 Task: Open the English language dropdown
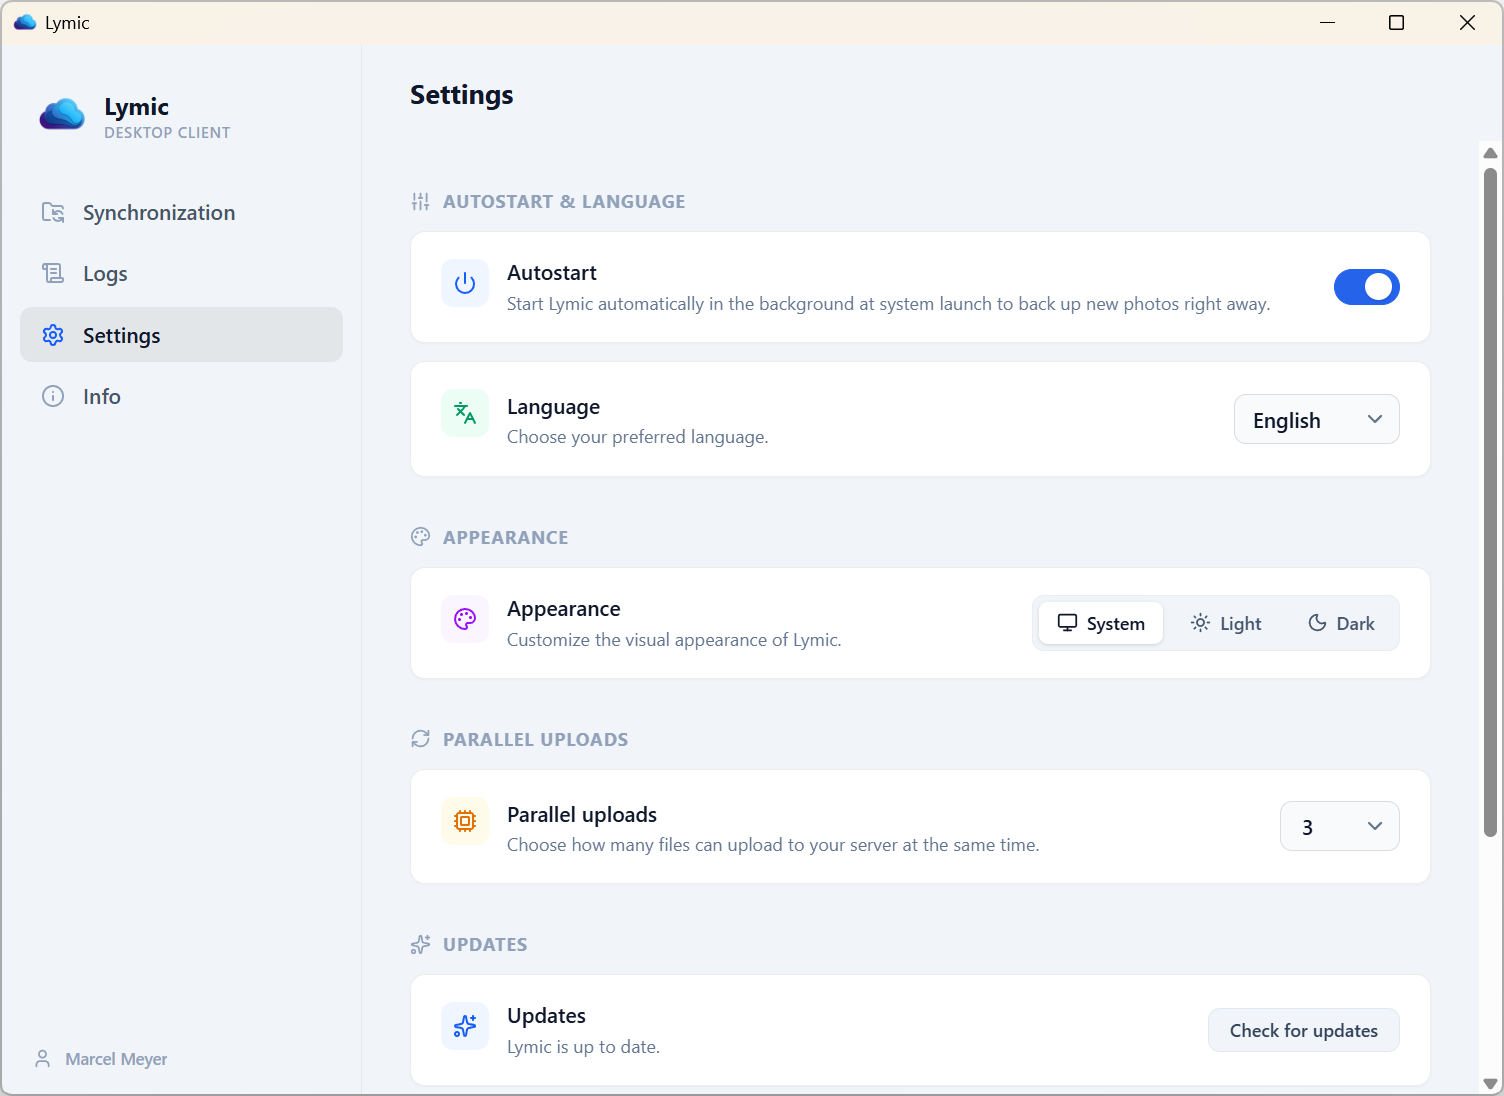pyautogui.click(x=1317, y=420)
